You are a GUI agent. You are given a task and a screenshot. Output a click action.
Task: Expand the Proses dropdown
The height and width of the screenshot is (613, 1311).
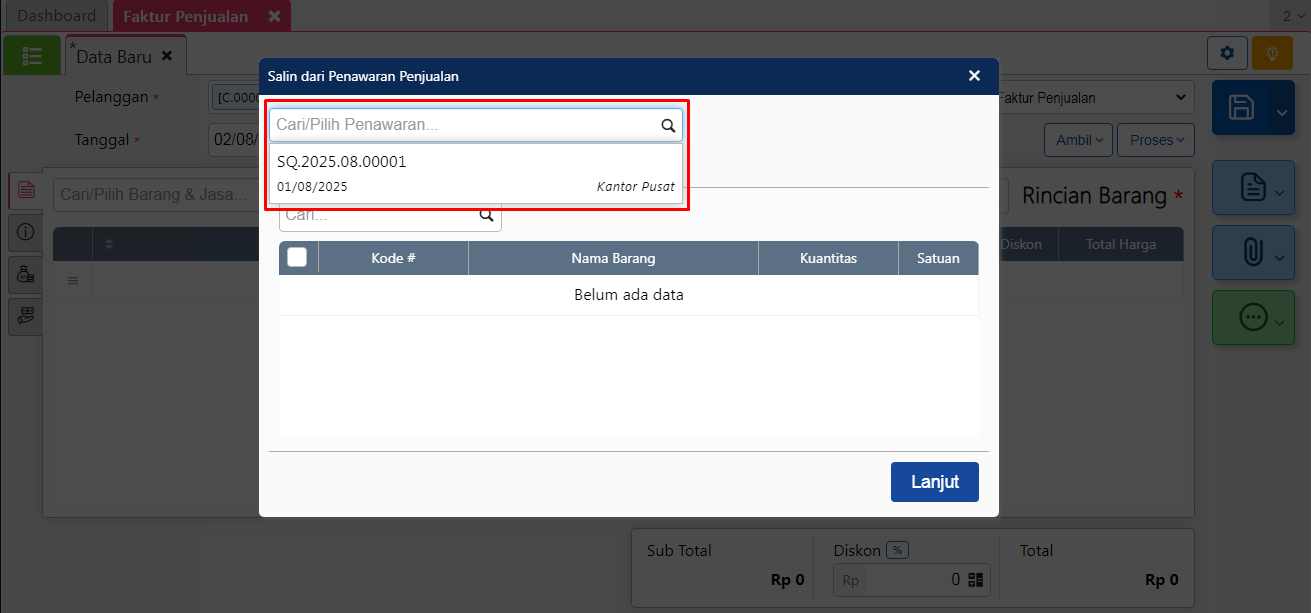[x=1155, y=140]
